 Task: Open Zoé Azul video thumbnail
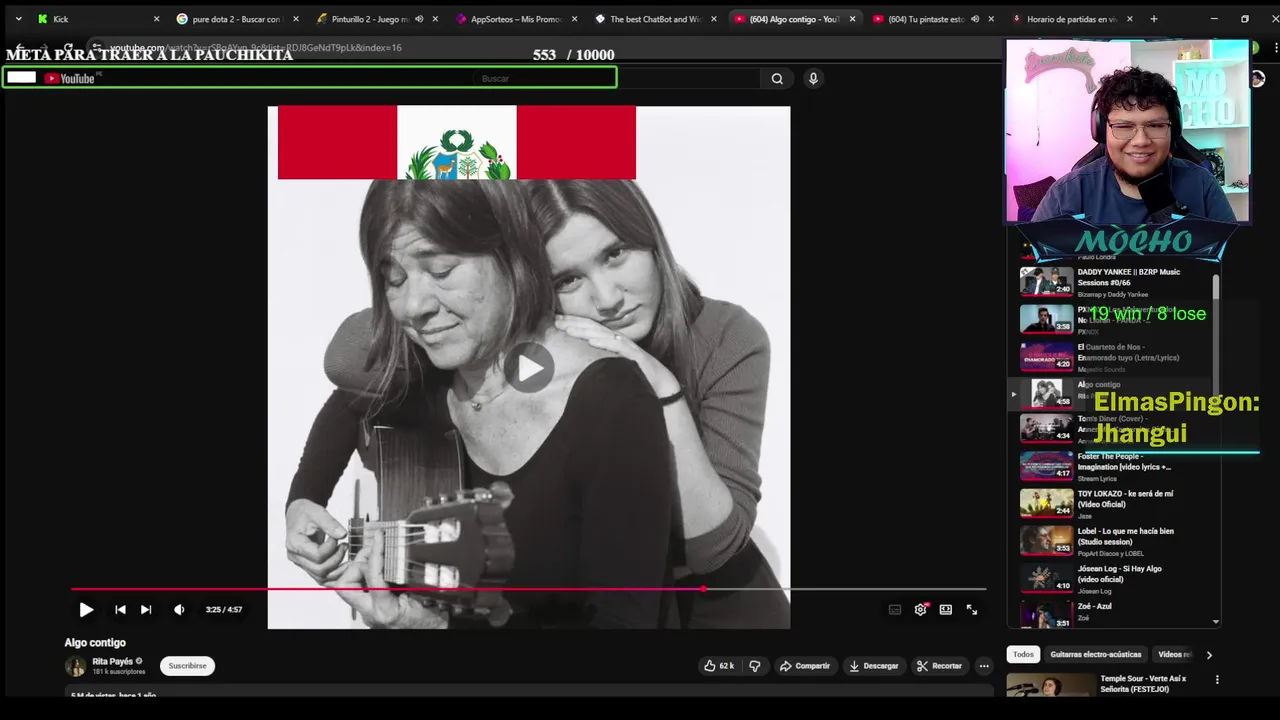point(1046,614)
